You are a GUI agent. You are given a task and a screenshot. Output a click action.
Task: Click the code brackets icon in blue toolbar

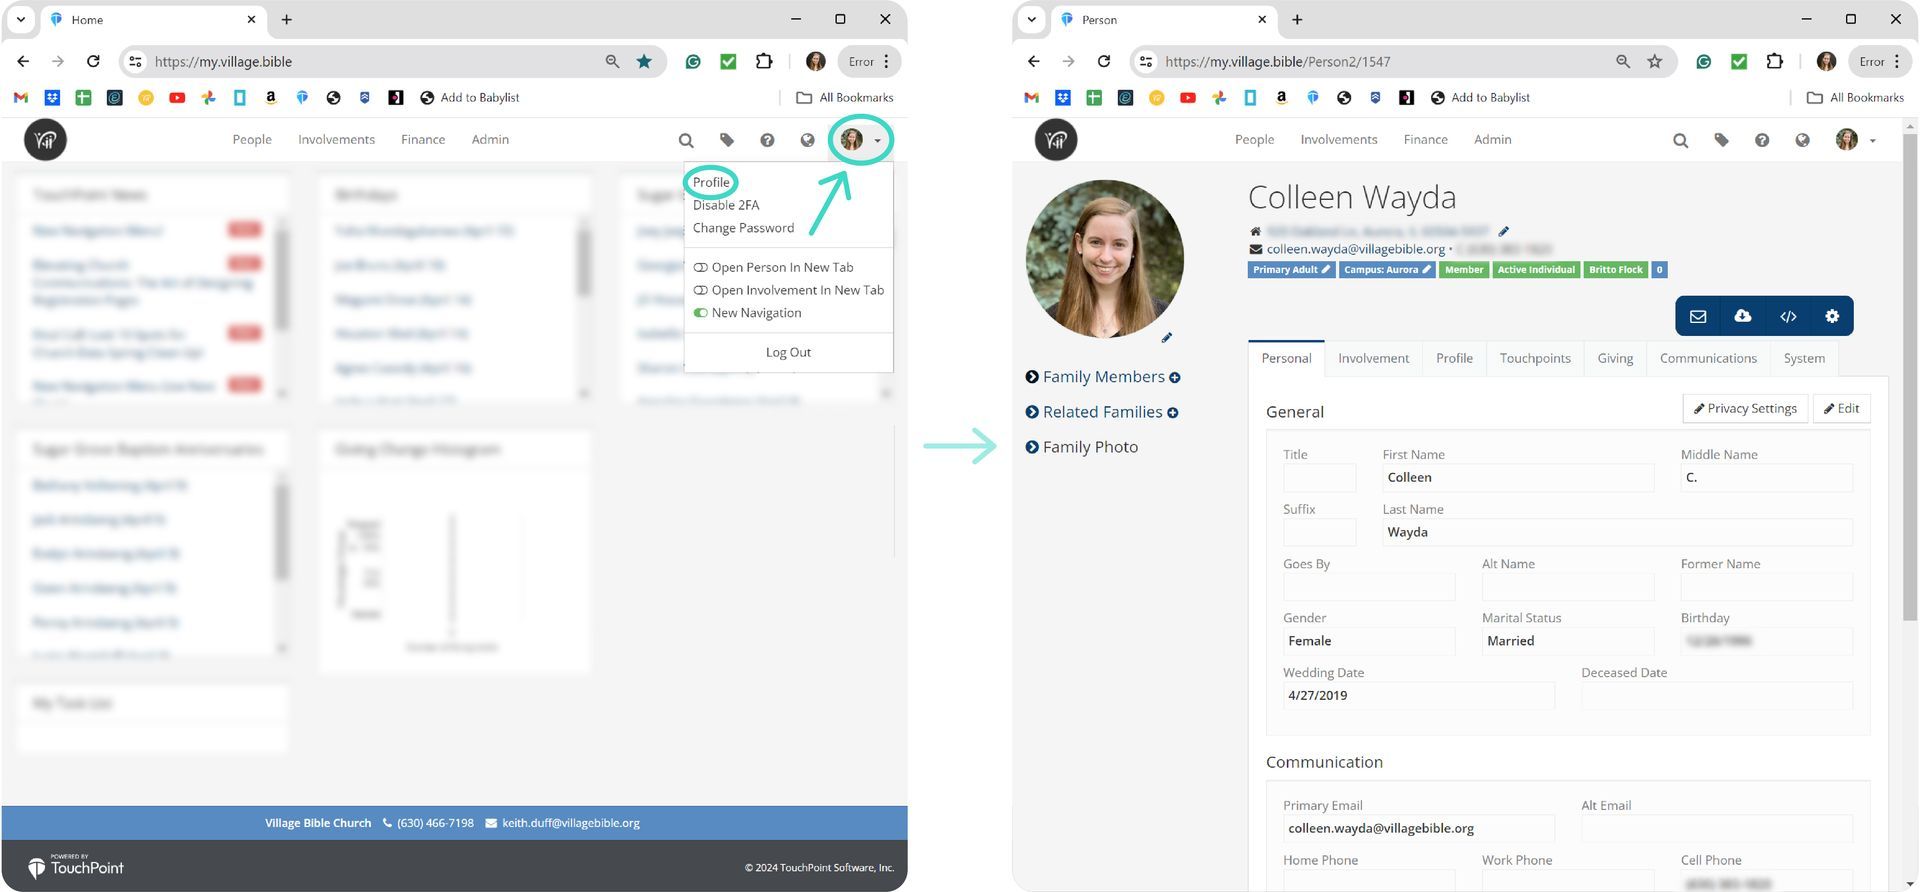point(1788,316)
